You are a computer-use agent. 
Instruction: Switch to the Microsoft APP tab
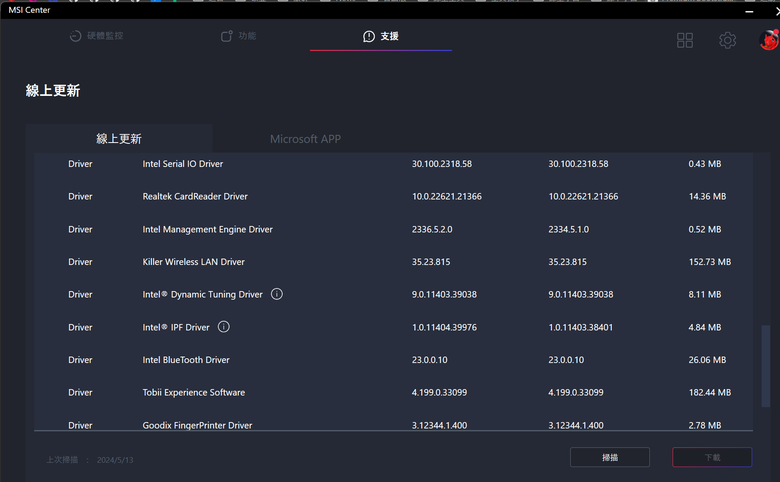pos(305,139)
